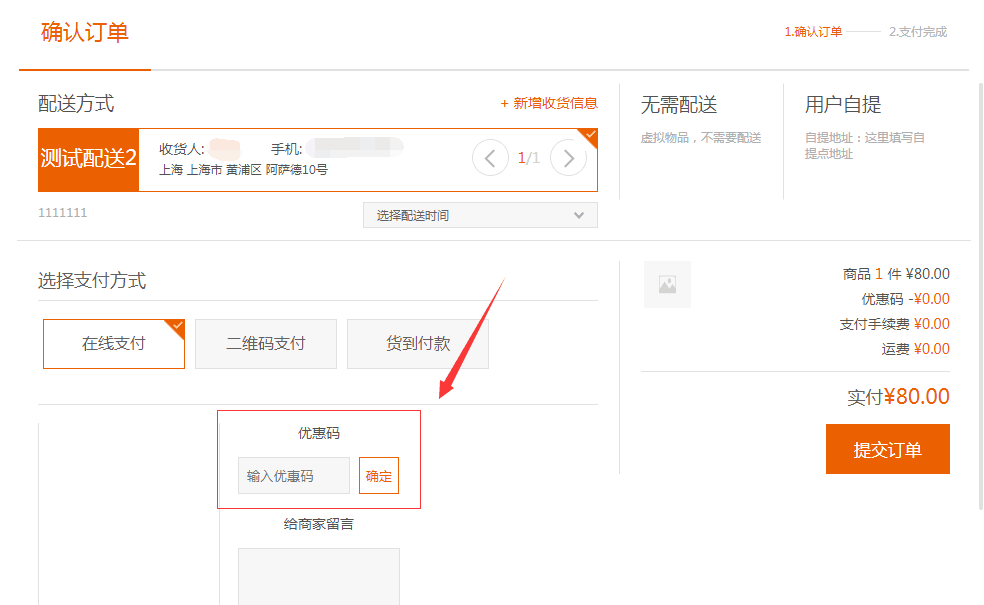This screenshot has width=984, height=605.
Task: Switch to 用户自提 pickup option
Action: (x=843, y=105)
